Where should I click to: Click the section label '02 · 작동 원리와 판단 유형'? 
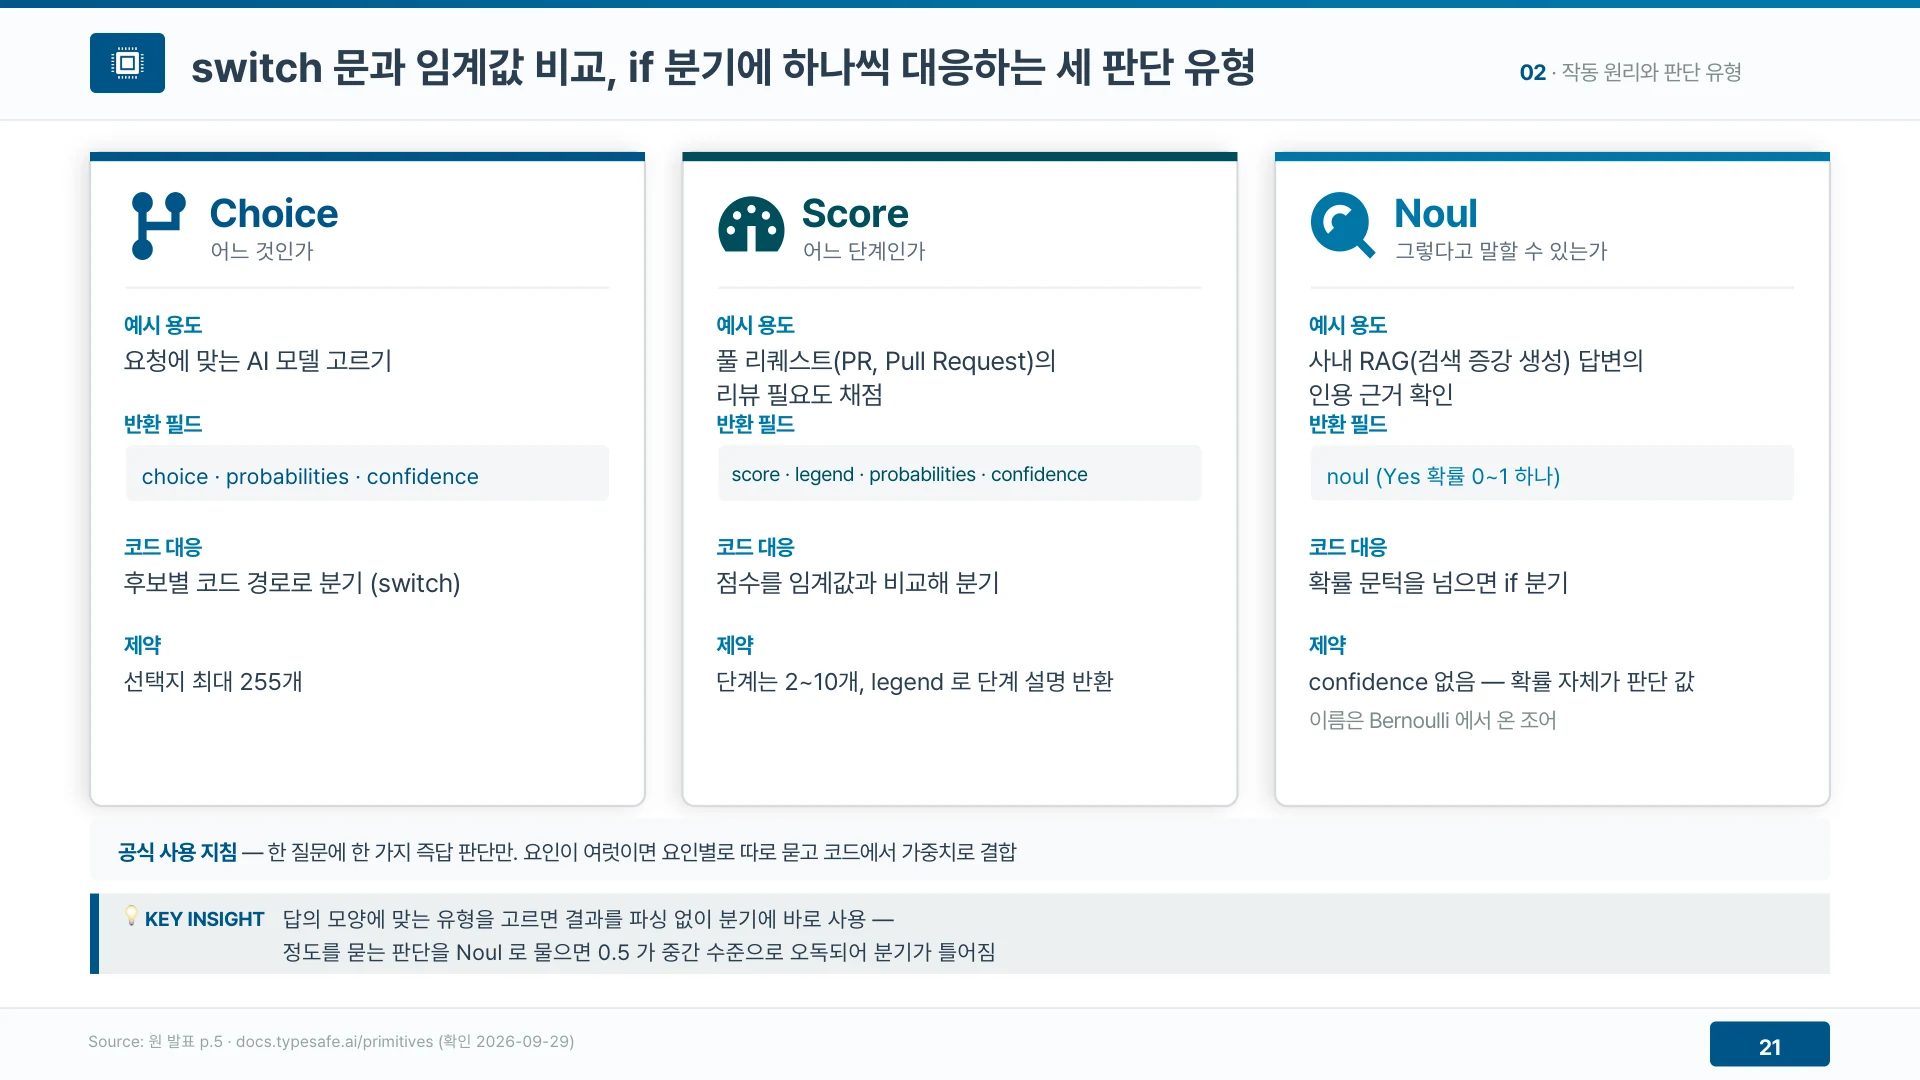1631,72
